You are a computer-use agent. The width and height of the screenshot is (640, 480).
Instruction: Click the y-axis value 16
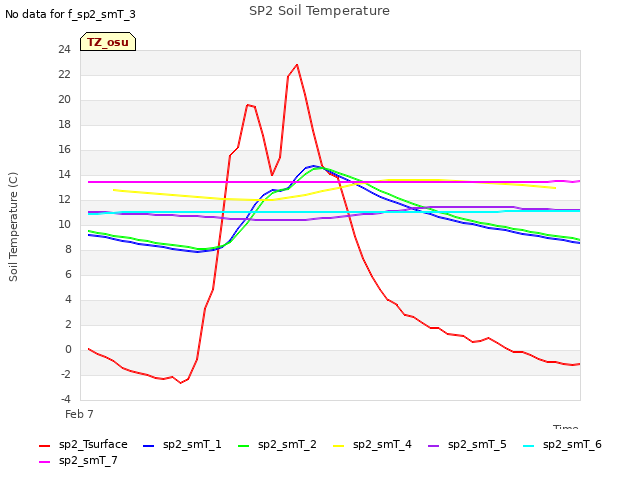coord(64,150)
